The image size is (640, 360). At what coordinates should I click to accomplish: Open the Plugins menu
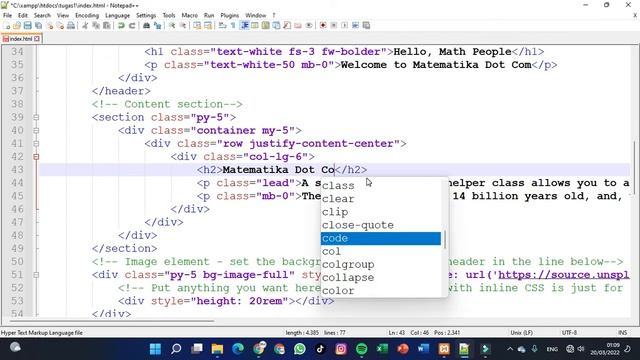point(229,16)
